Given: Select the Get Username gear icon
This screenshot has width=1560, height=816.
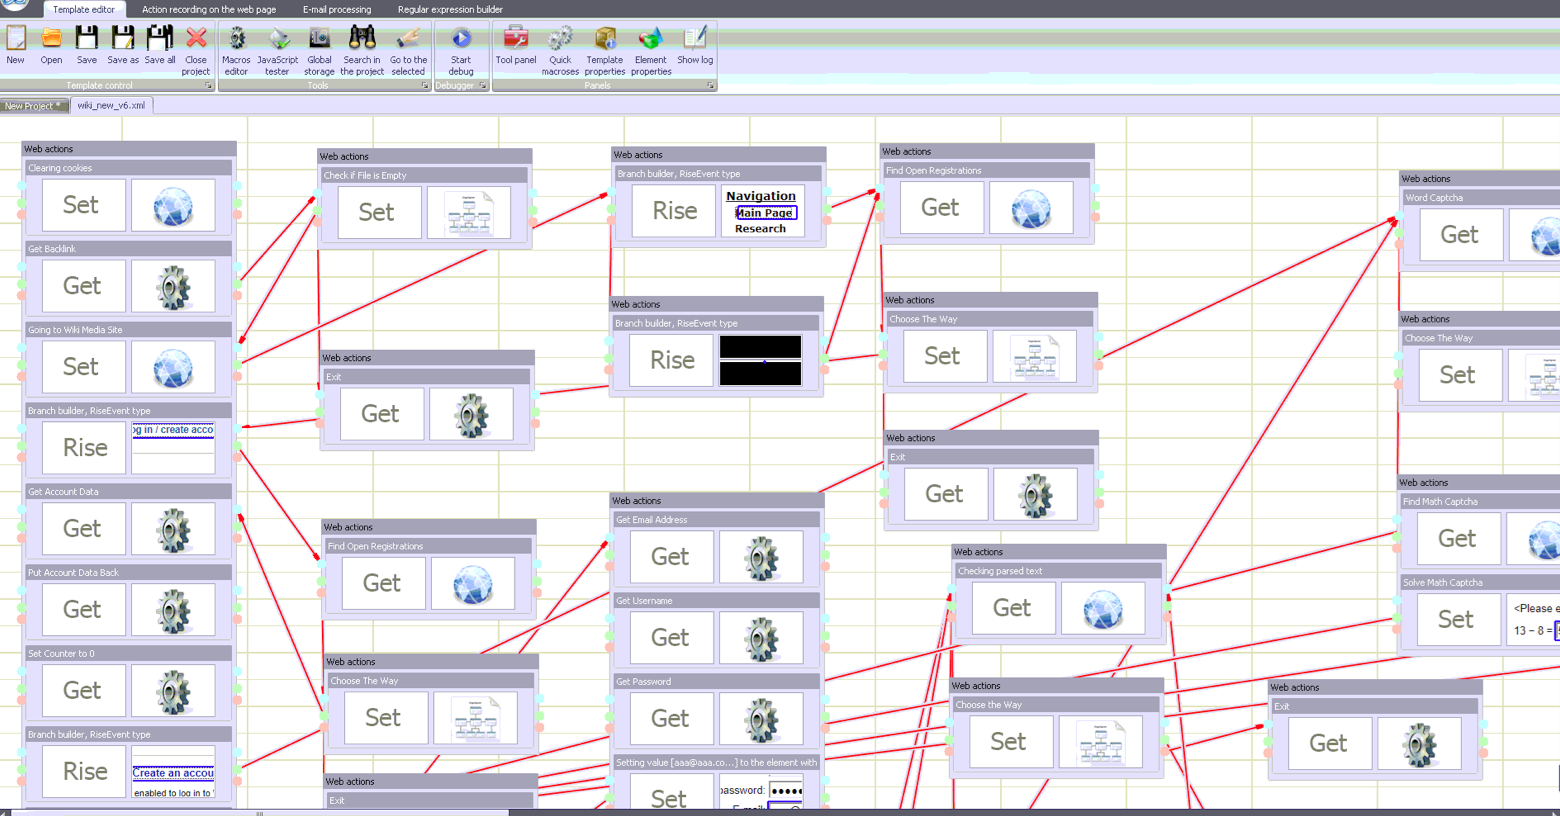Looking at the screenshot, I should coord(761,639).
